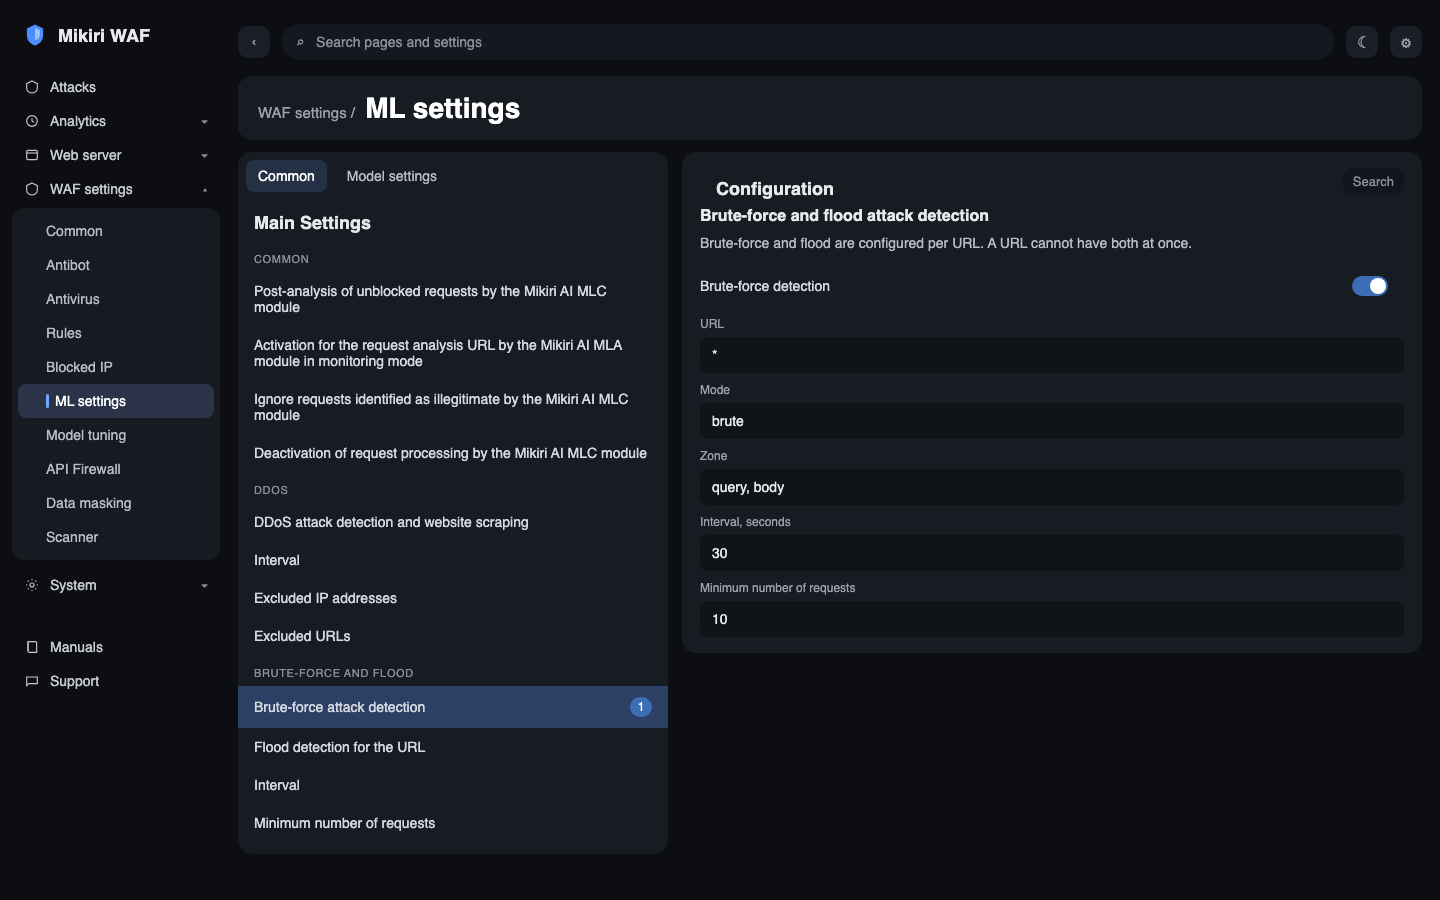Image resolution: width=1440 pixels, height=900 pixels.
Task: Go to API Firewall page
Action: pyautogui.click(x=116, y=469)
